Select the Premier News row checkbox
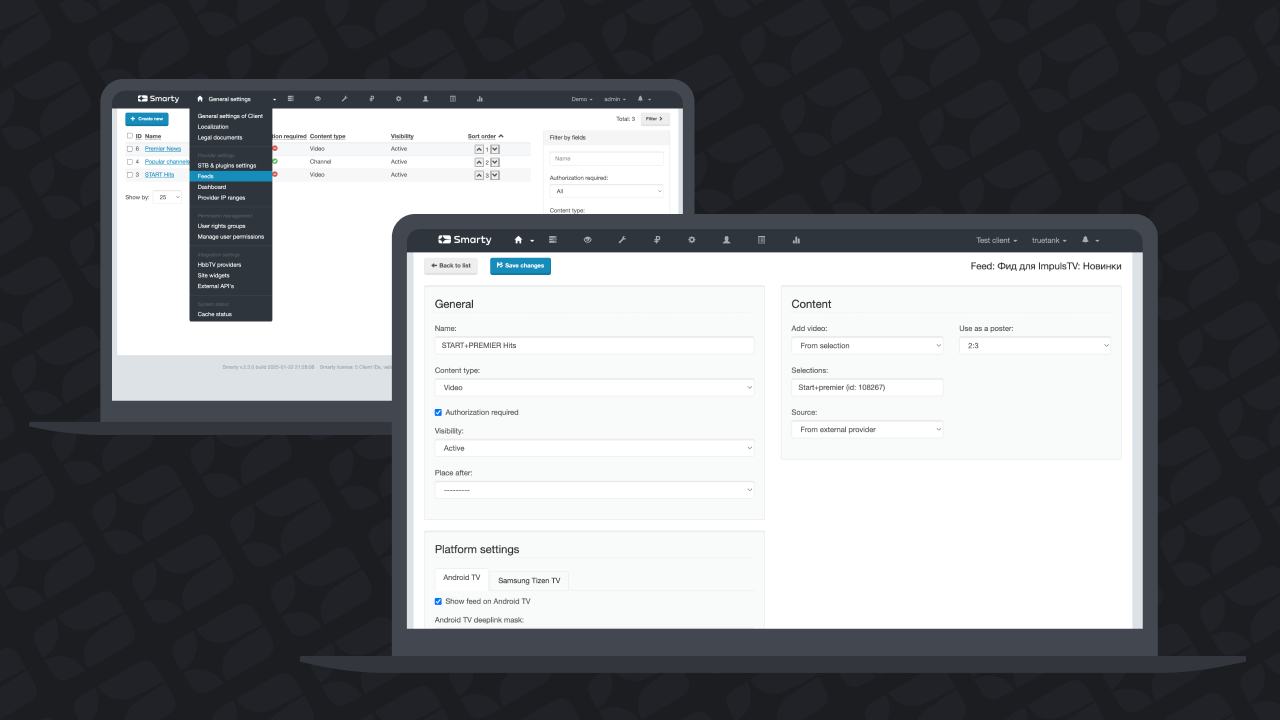This screenshot has width=1280, height=720. pyautogui.click(x=129, y=148)
